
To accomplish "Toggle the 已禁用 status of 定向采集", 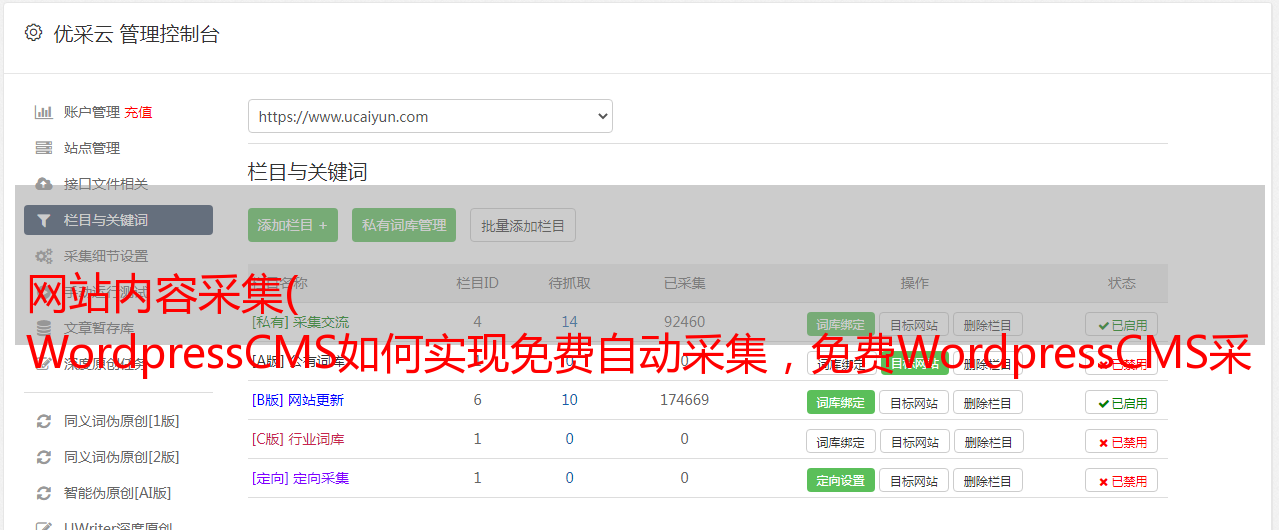I will [x=1122, y=480].
